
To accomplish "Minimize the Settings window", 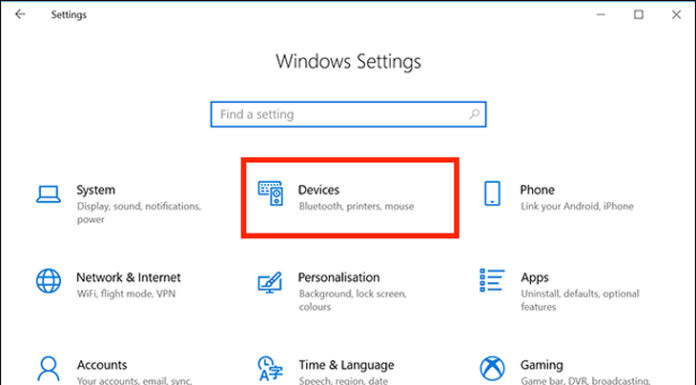I will [x=601, y=15].
